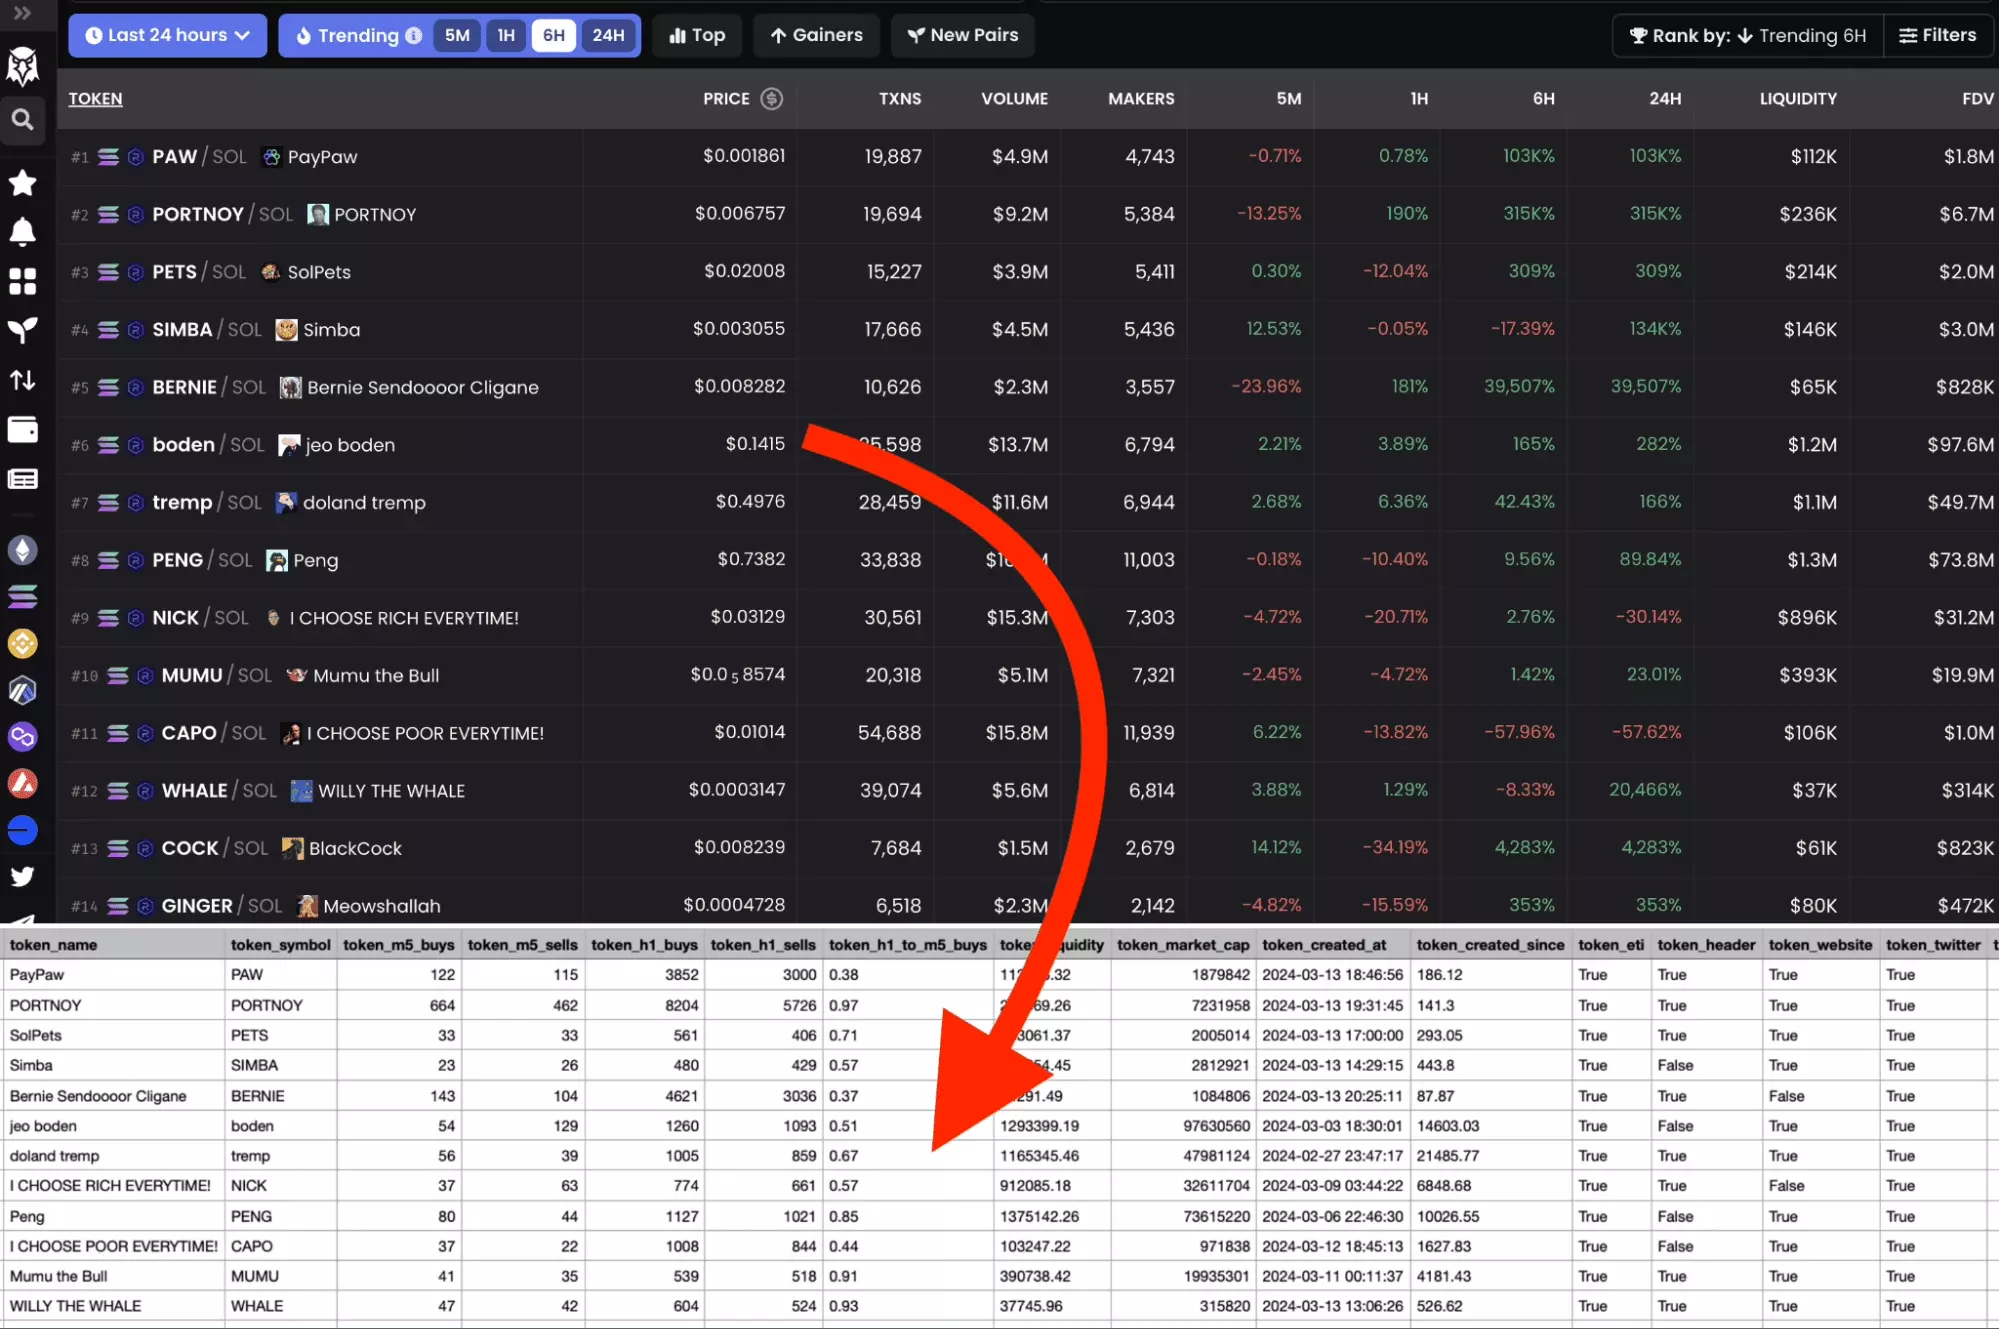Open the New Pairs tab
The height and width of the screenshot is (1329, 1999).
(962, 35)
